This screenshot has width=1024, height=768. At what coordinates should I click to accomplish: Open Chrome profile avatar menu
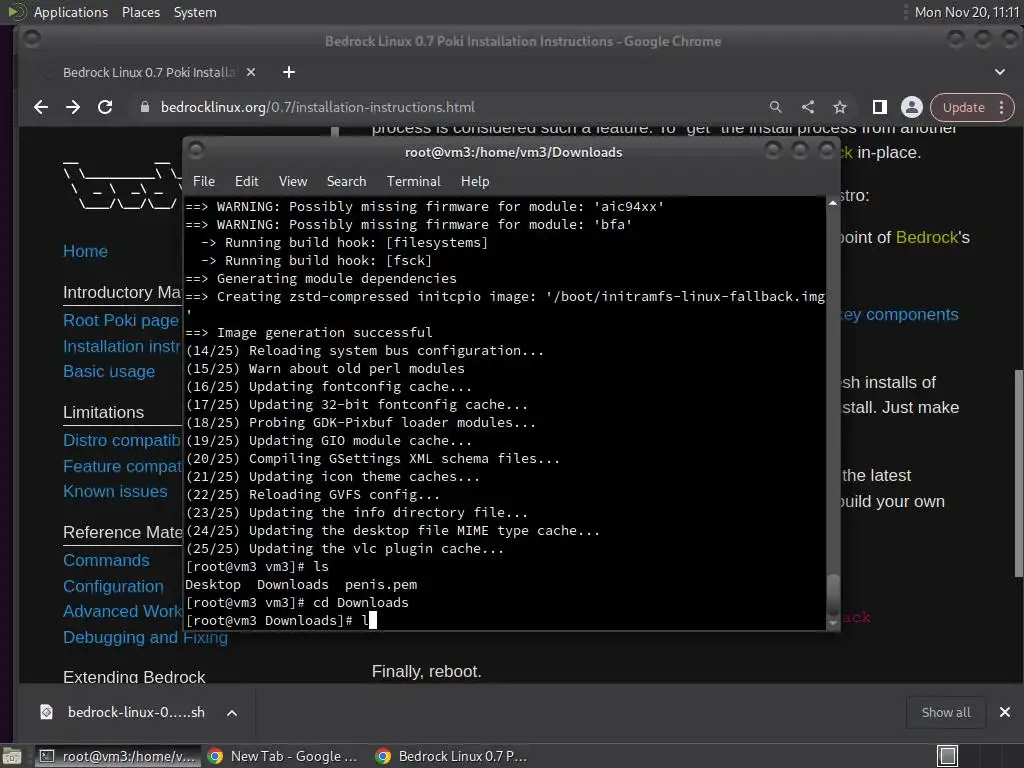pos(912,107)
